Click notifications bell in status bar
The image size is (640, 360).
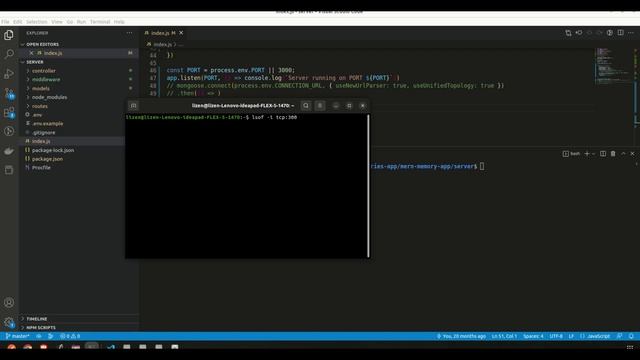[x=631, y=336]
